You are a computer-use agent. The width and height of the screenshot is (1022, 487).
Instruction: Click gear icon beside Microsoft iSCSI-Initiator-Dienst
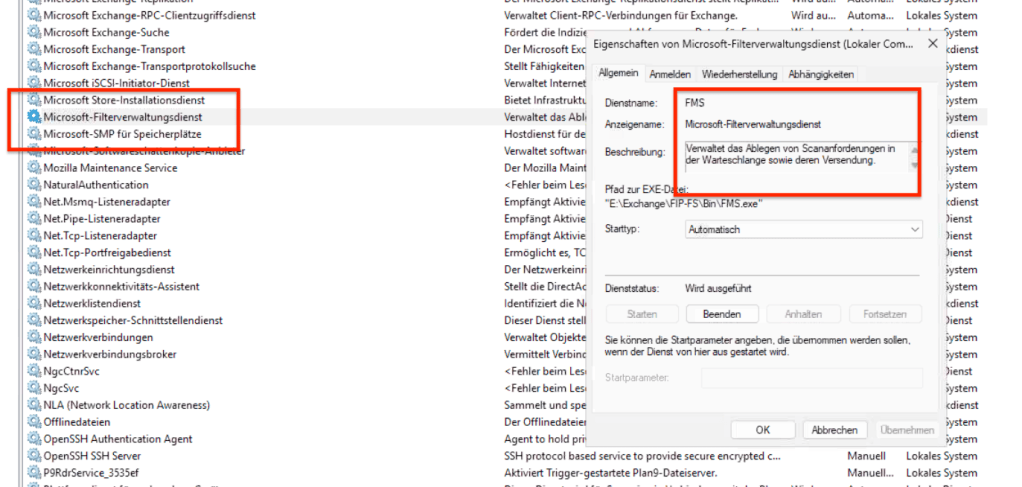pyautogui.click(x=35, y=83)
